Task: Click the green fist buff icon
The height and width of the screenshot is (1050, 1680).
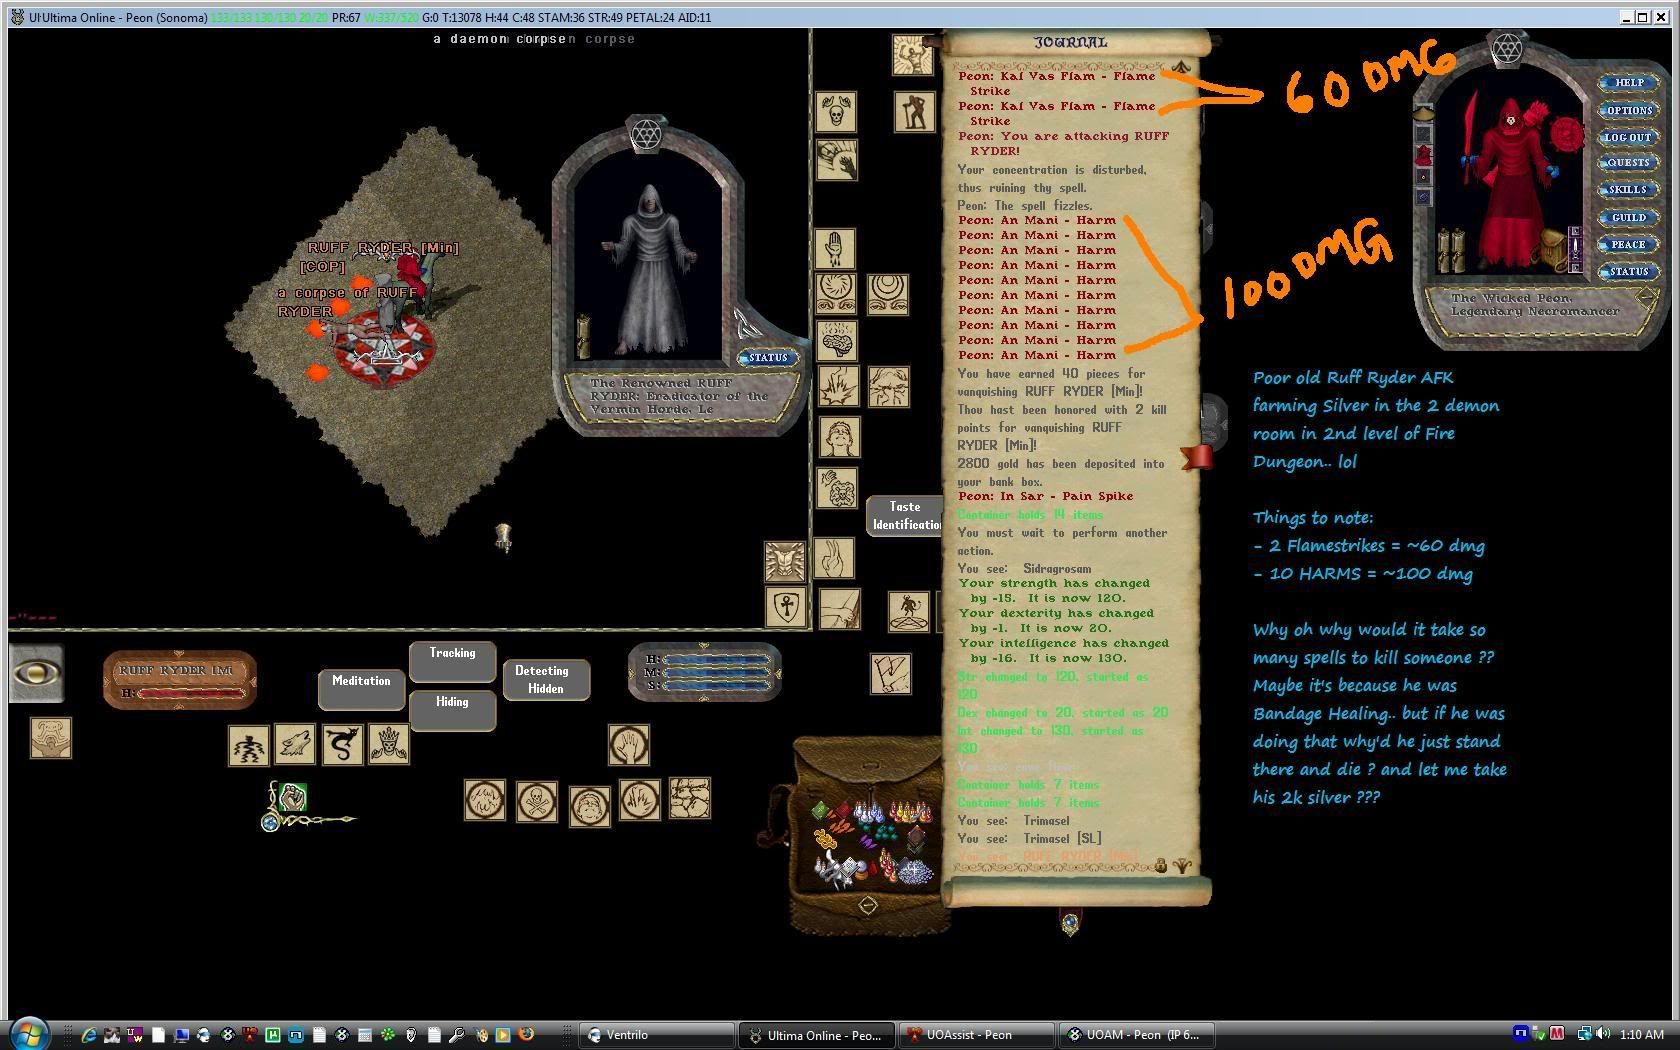Action: point(291,797)
